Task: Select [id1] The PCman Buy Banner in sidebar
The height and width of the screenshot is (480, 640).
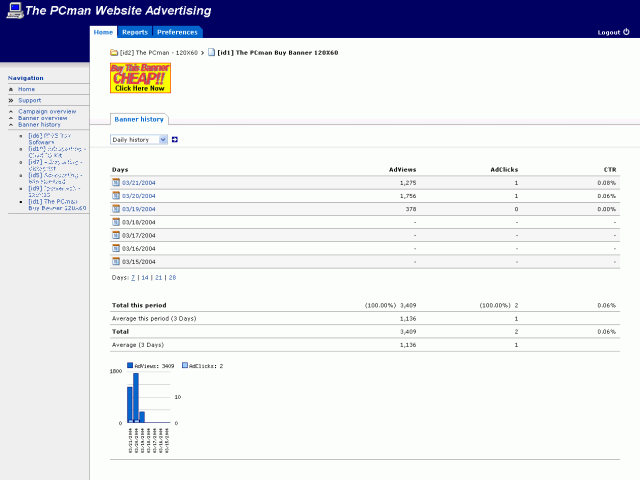Action: 57,204
